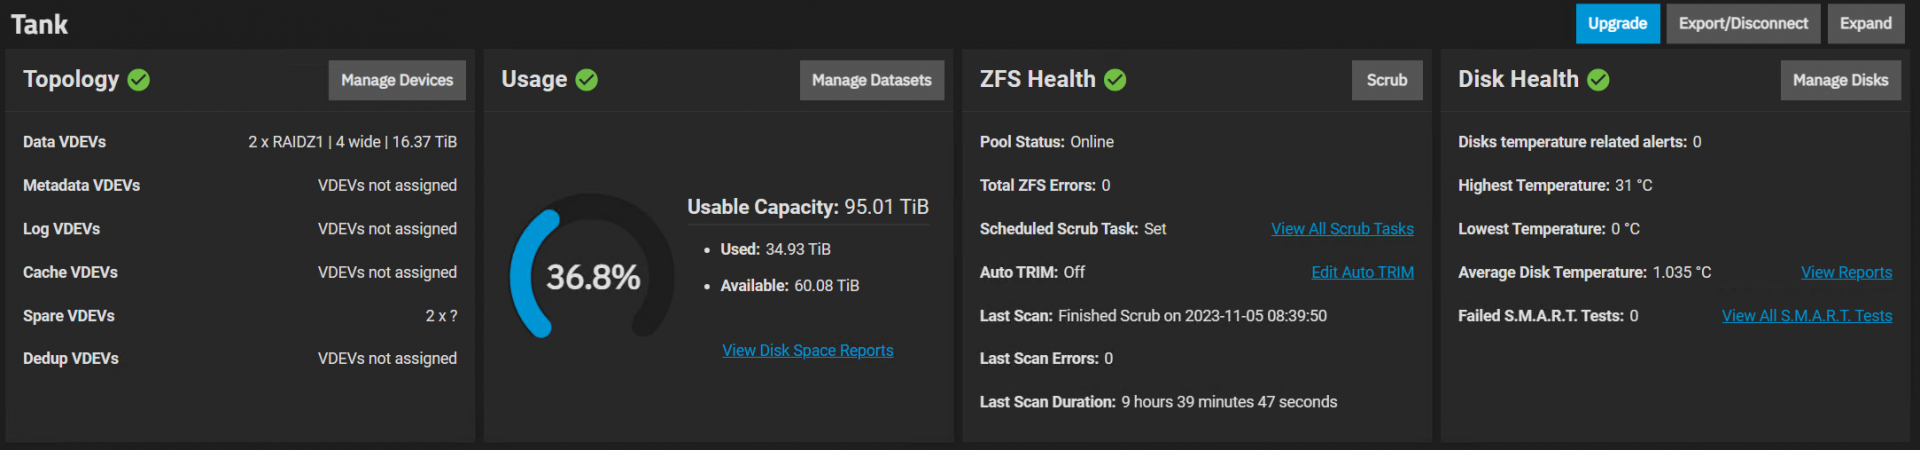Open the Manage Disks page
The width and height of the screenshot is (1920, 450).
pos(1840,80)
